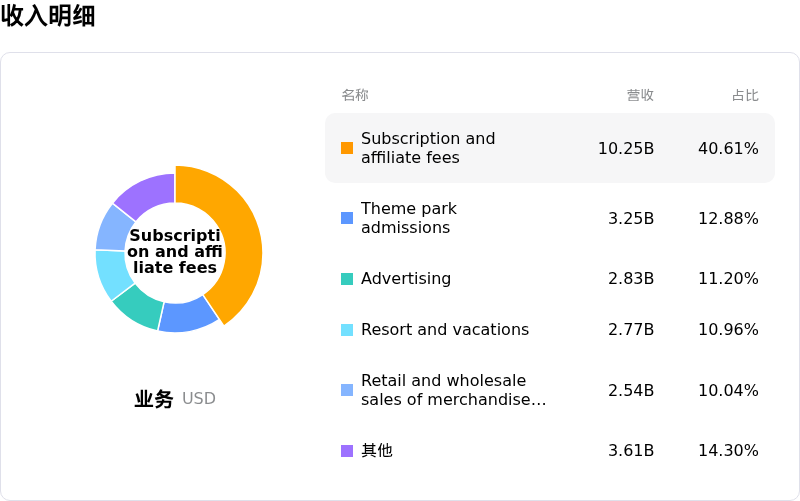Select the Advertising row label
Screen dimensions: 800x501
(406, 279)
